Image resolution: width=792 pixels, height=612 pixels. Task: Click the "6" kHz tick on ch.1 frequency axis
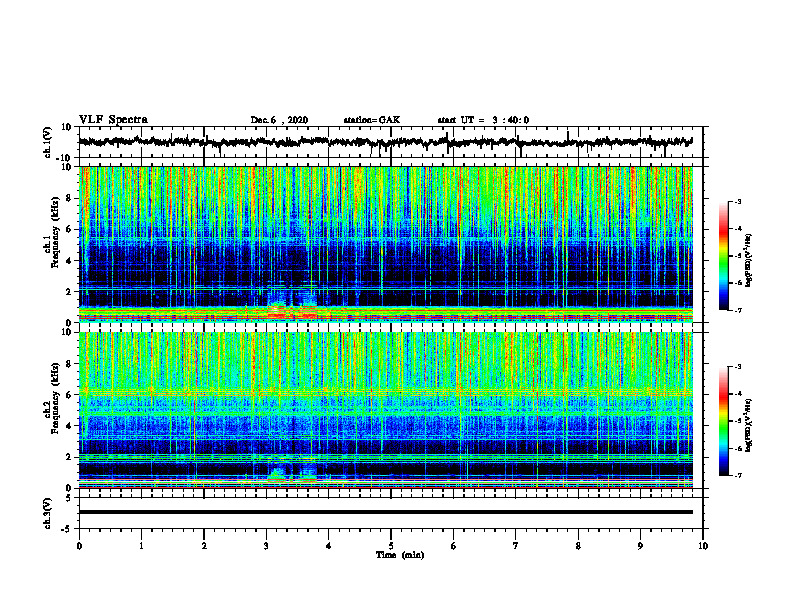69,229
